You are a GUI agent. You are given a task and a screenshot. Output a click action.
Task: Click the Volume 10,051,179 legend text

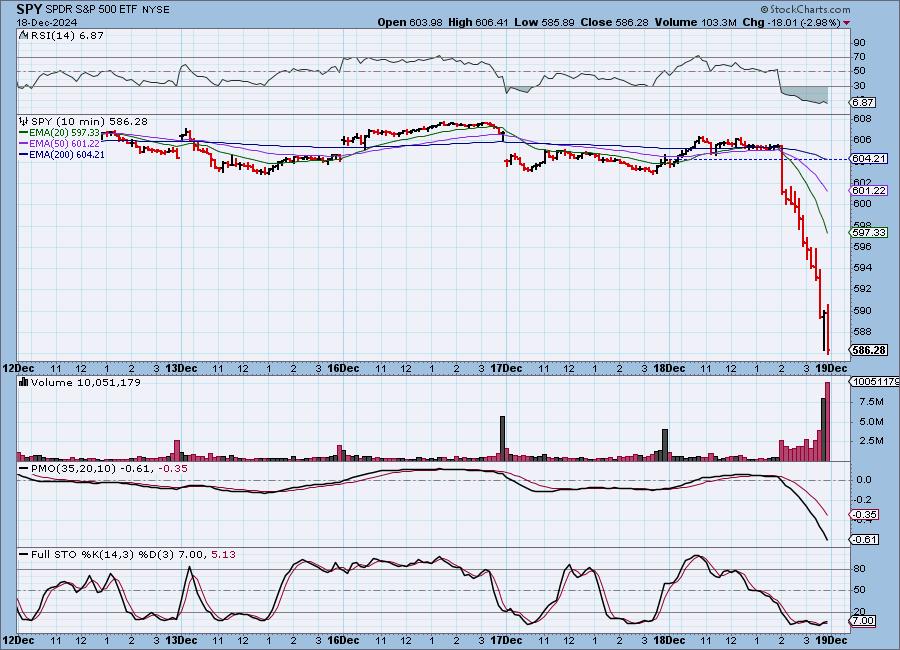tap(86, 382)
